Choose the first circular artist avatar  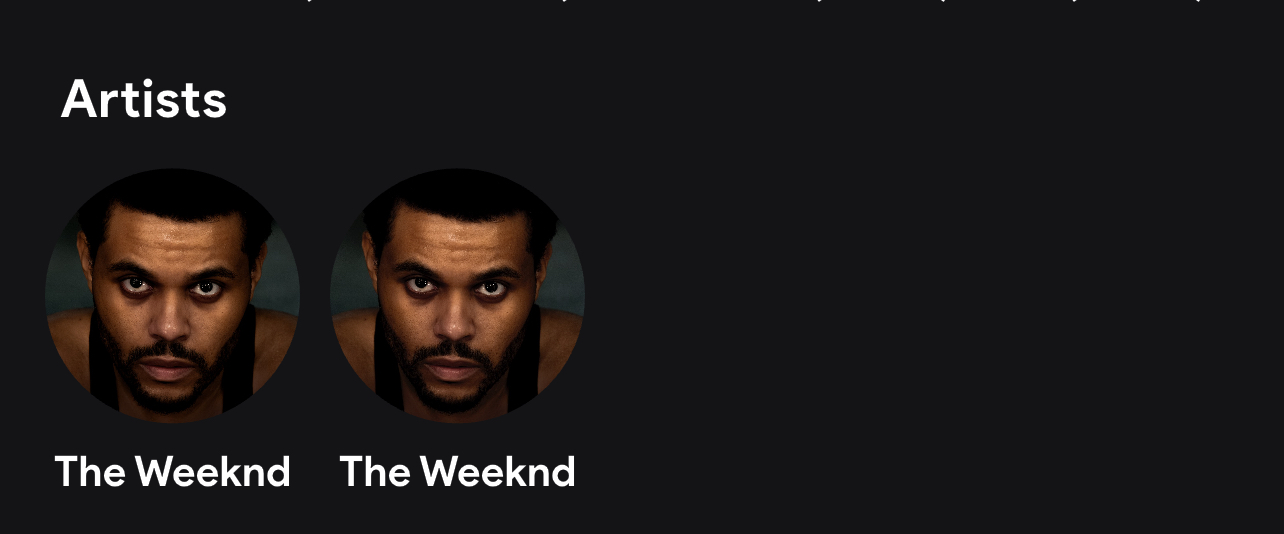[x=172, y=296]
